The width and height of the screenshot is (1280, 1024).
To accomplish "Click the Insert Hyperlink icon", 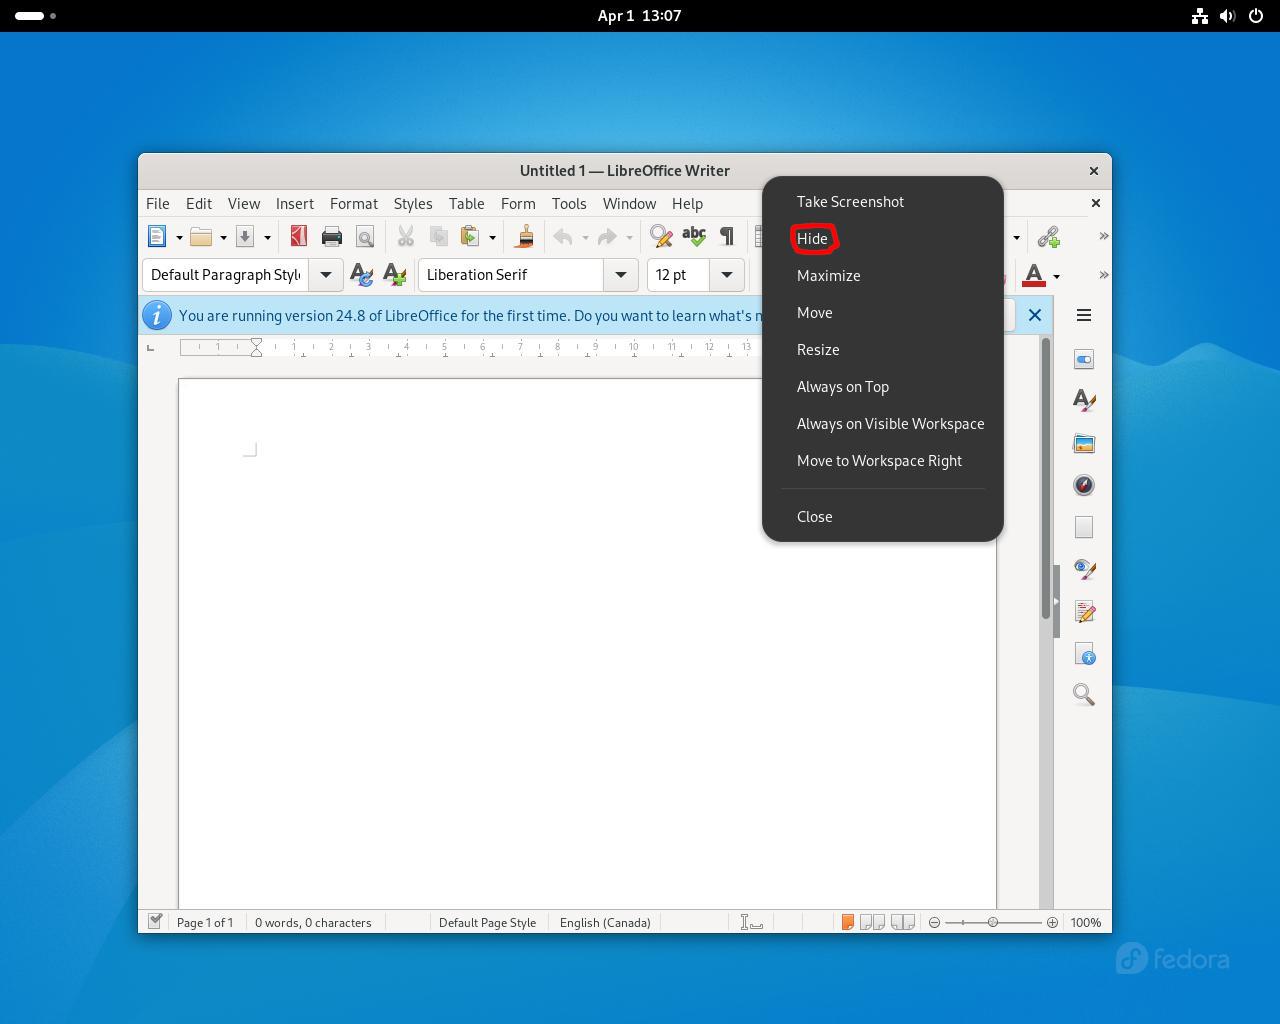I will 1048,237.
